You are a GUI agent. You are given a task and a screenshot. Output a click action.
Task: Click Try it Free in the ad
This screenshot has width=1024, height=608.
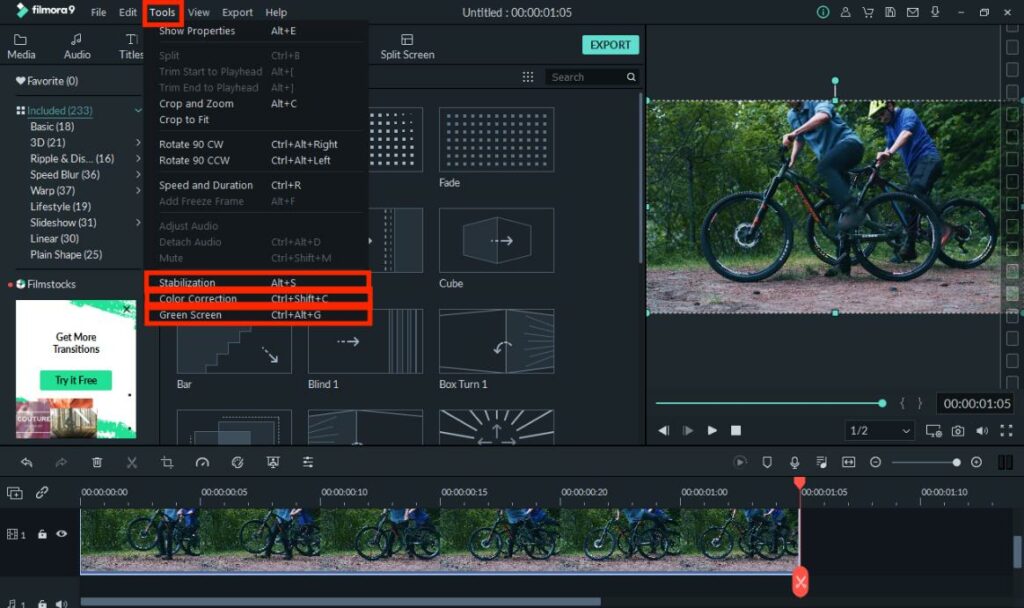76,380
